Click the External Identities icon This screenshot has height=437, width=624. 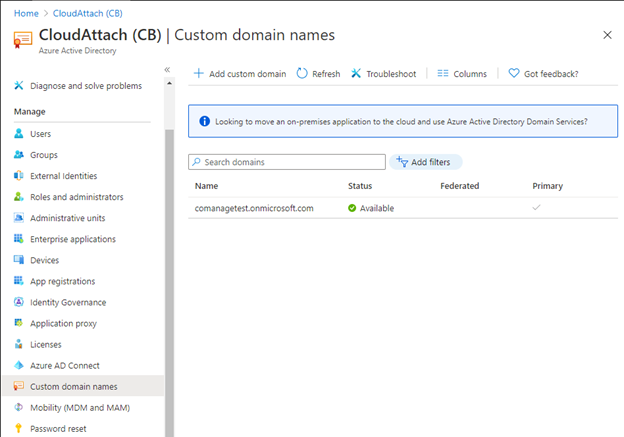(x=19, y=176)
